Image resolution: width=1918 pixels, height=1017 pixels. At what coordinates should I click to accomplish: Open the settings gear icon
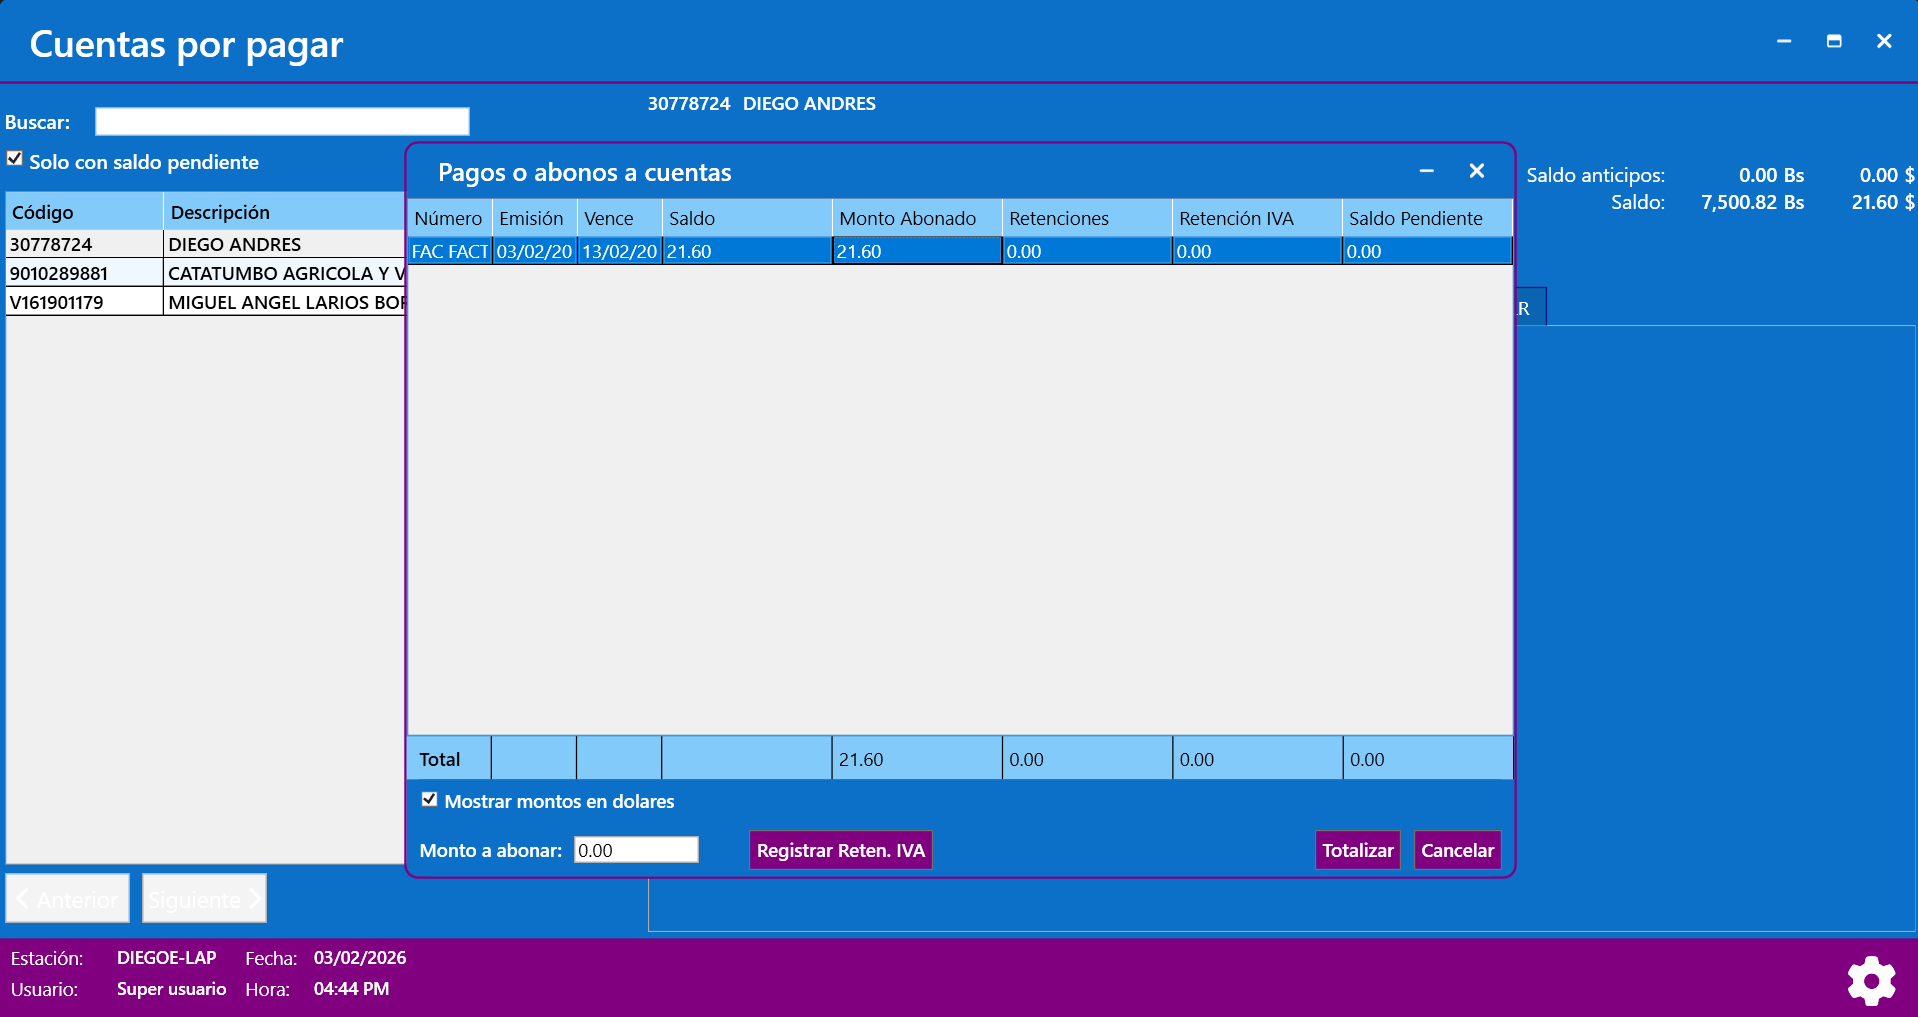coord(1871,981)
